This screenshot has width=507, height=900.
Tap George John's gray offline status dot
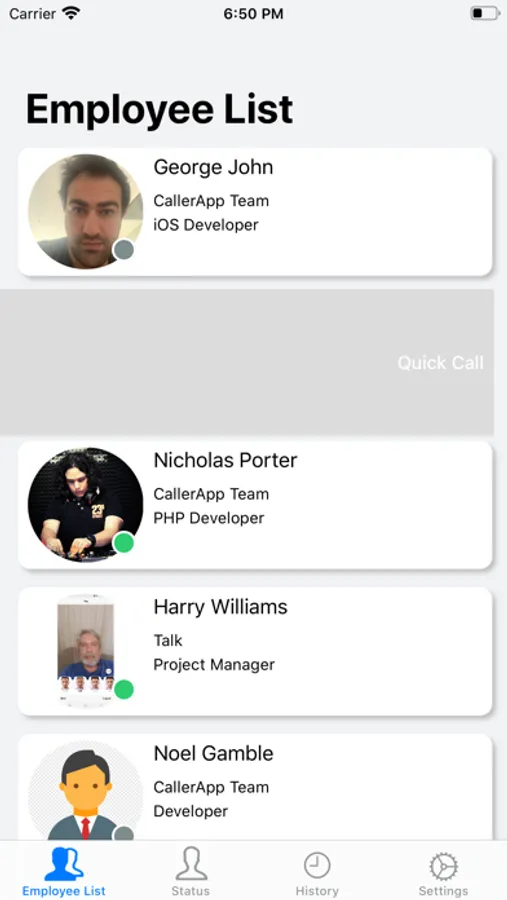[124, 250]
